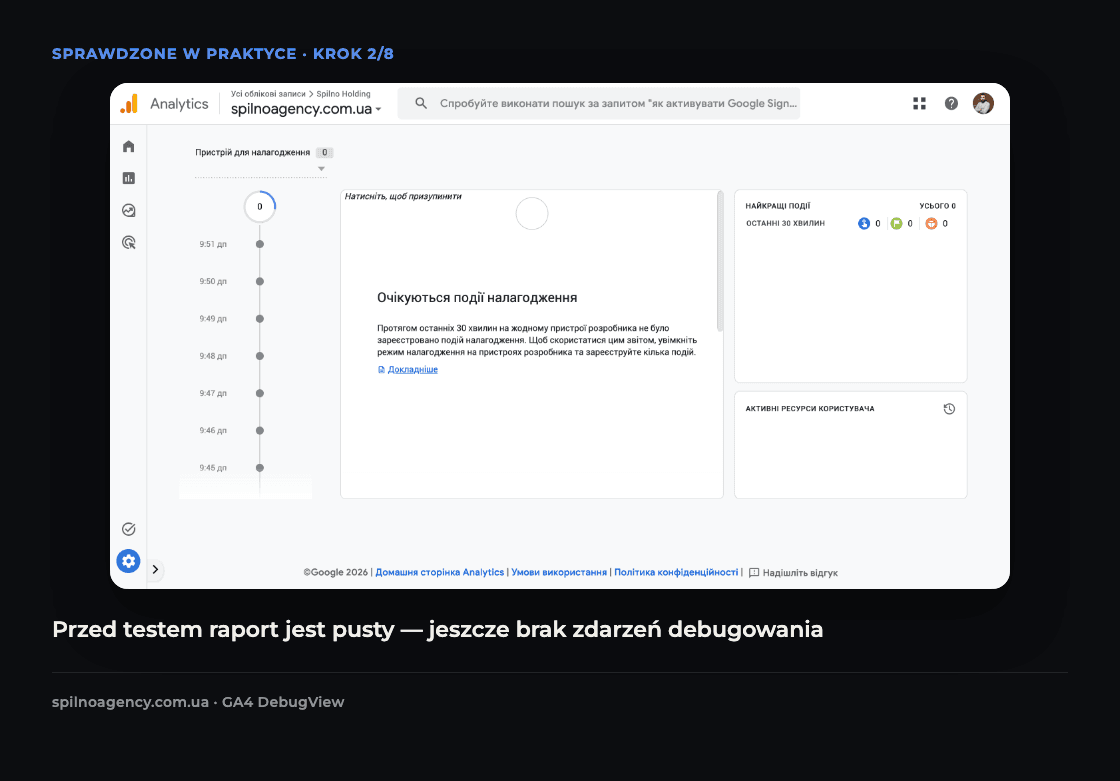Open the Advertising target icon

pos(129,242)
